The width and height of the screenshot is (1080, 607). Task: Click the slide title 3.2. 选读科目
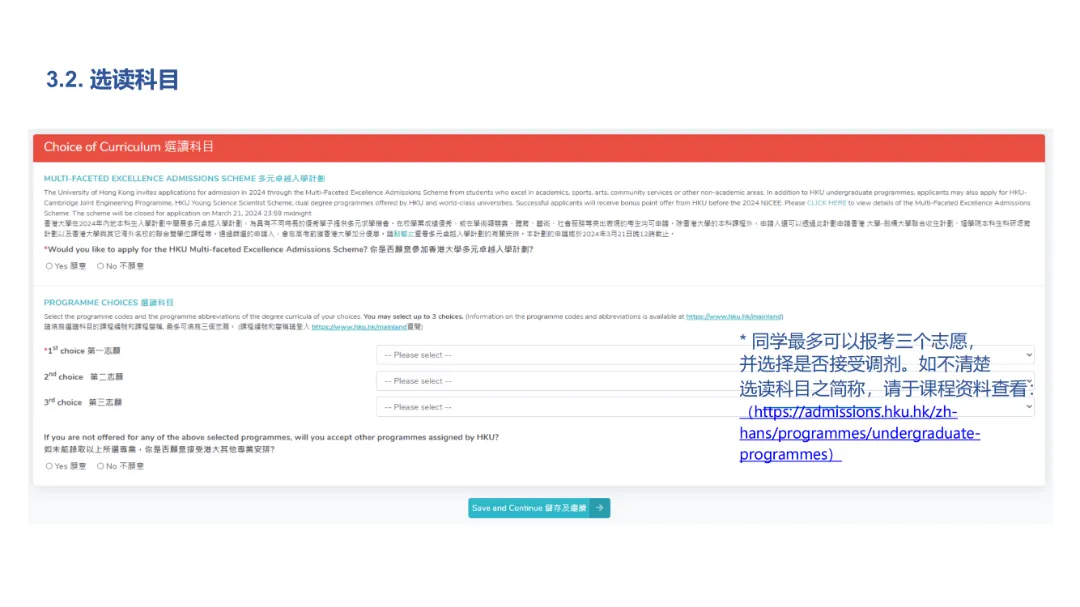point(112,80)
